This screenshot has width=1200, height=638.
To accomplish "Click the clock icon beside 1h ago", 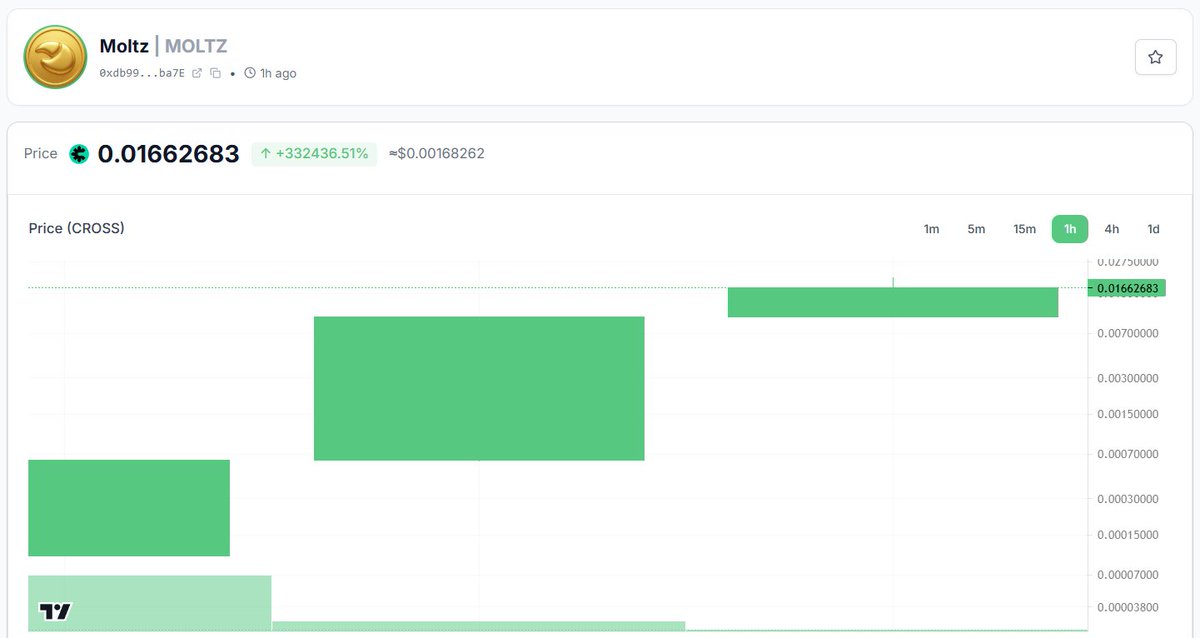I will (x=250, y=73).
